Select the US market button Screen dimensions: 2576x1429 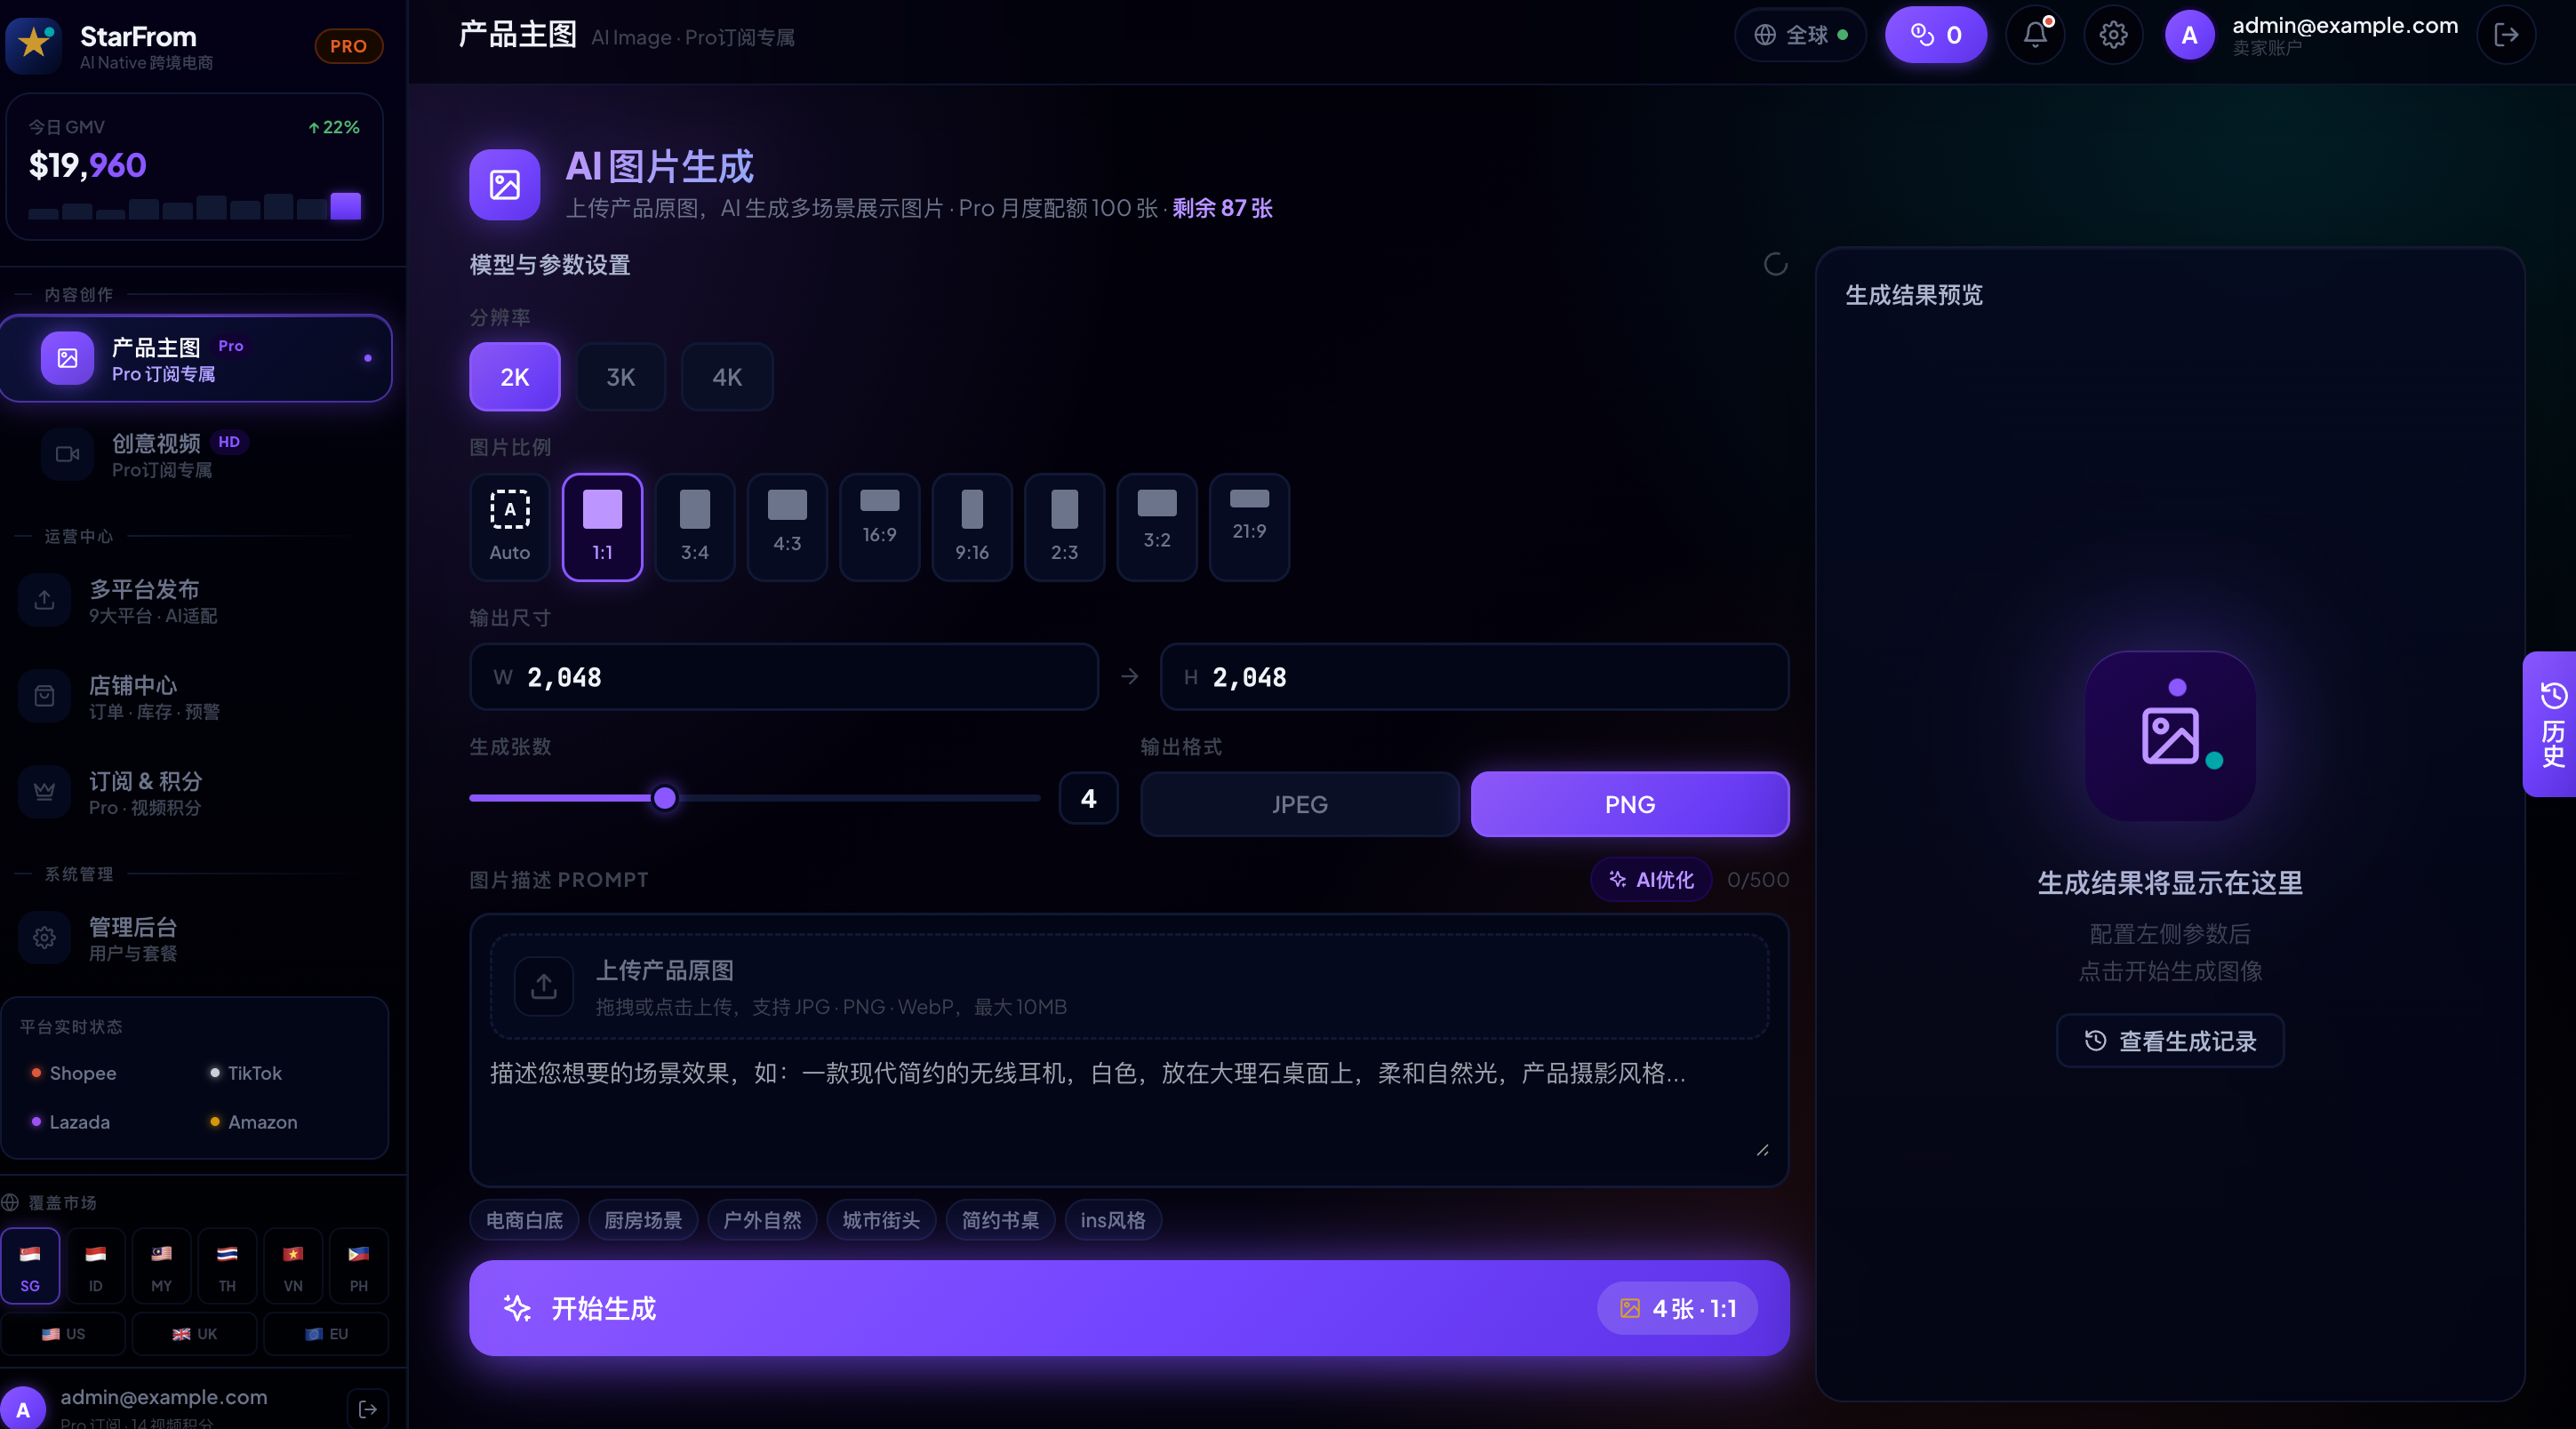click(64, 1334)
